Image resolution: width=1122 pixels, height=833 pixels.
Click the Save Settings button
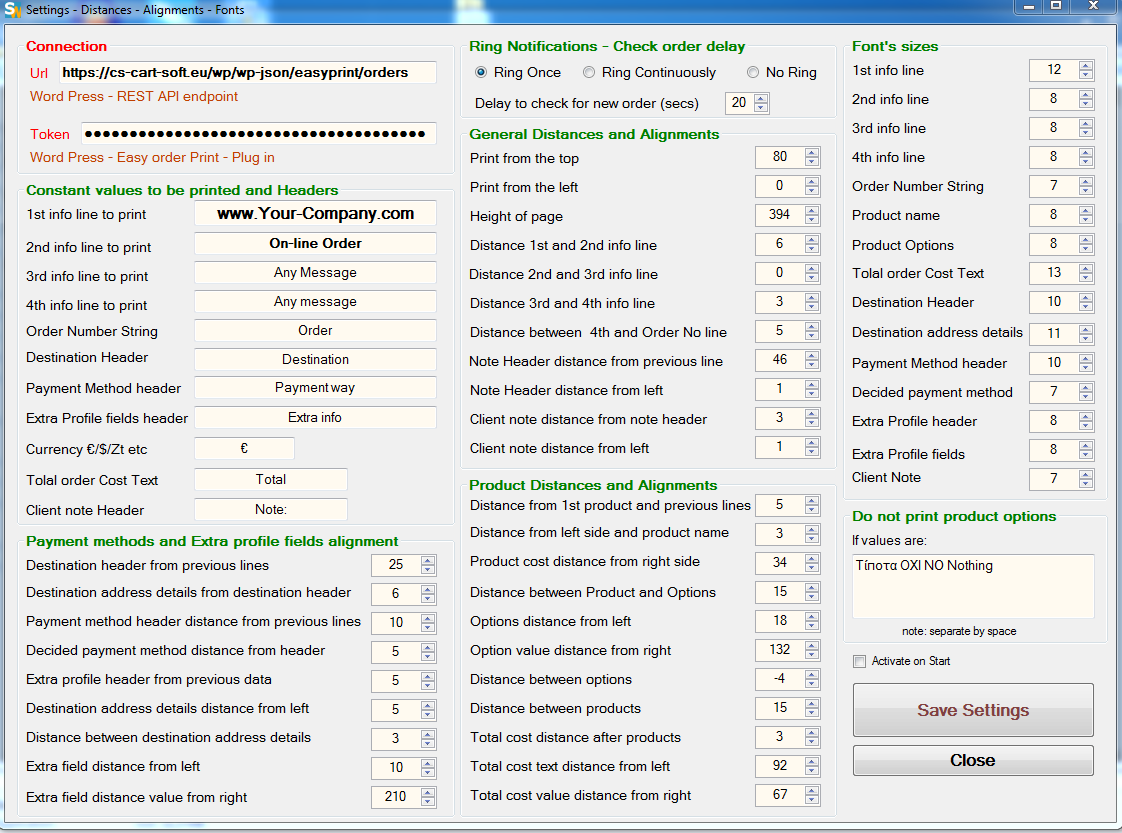point(972,710)
